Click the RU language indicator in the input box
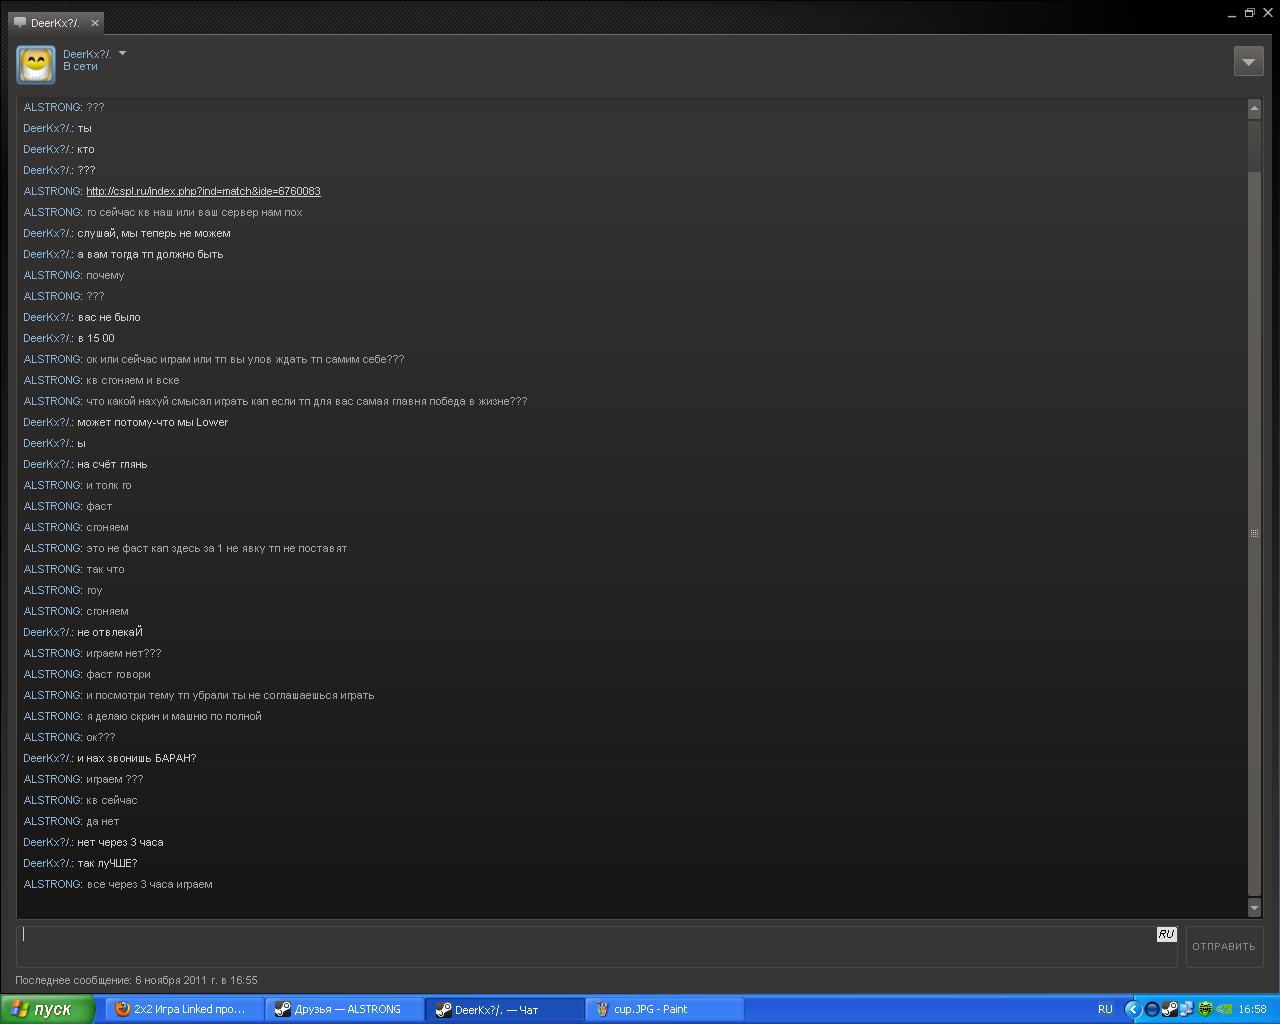1280x1024 pixels. [1166, 934]
